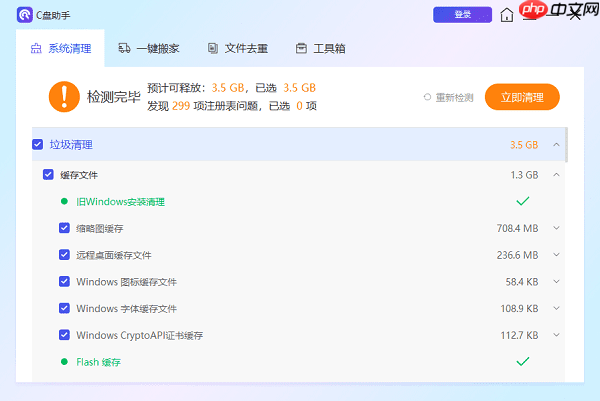Click 3.5 GB total in 垃圾清理 header
The height and width of the screenshot is (401, 600).
point(524,145)
